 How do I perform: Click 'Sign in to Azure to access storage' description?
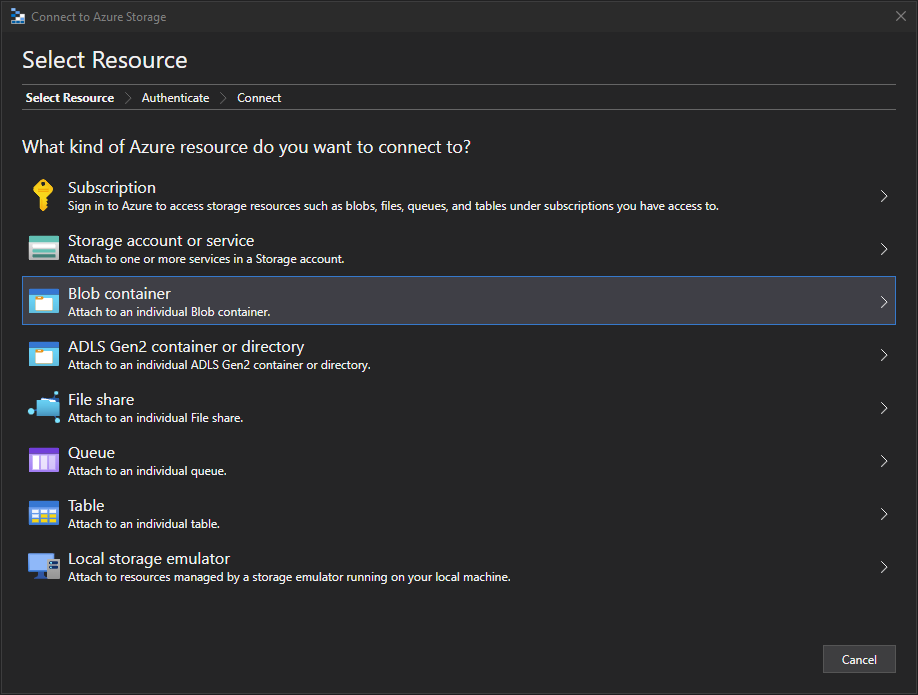click(x=393, y=206)
